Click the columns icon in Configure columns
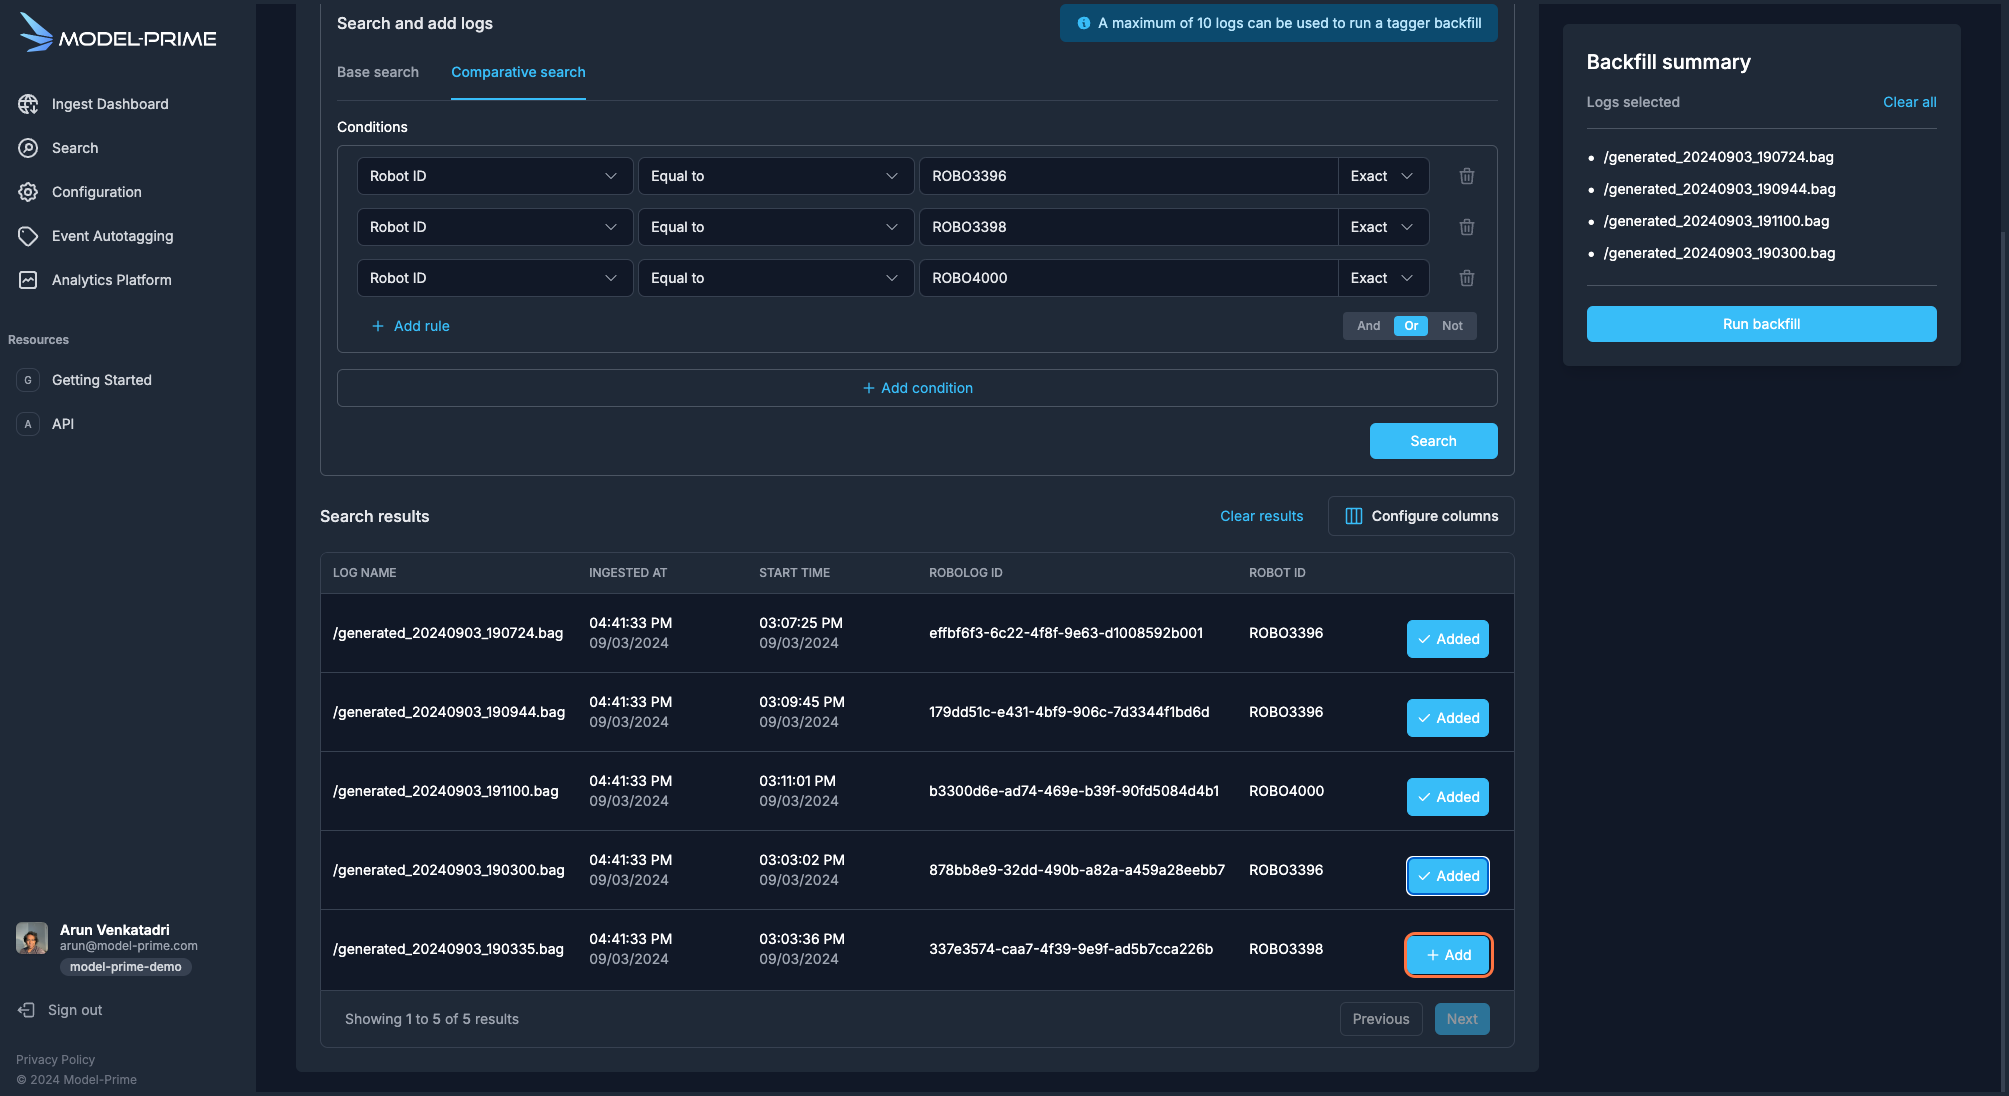The width and height of the screenshot is (2009, 1096). 1354,516
